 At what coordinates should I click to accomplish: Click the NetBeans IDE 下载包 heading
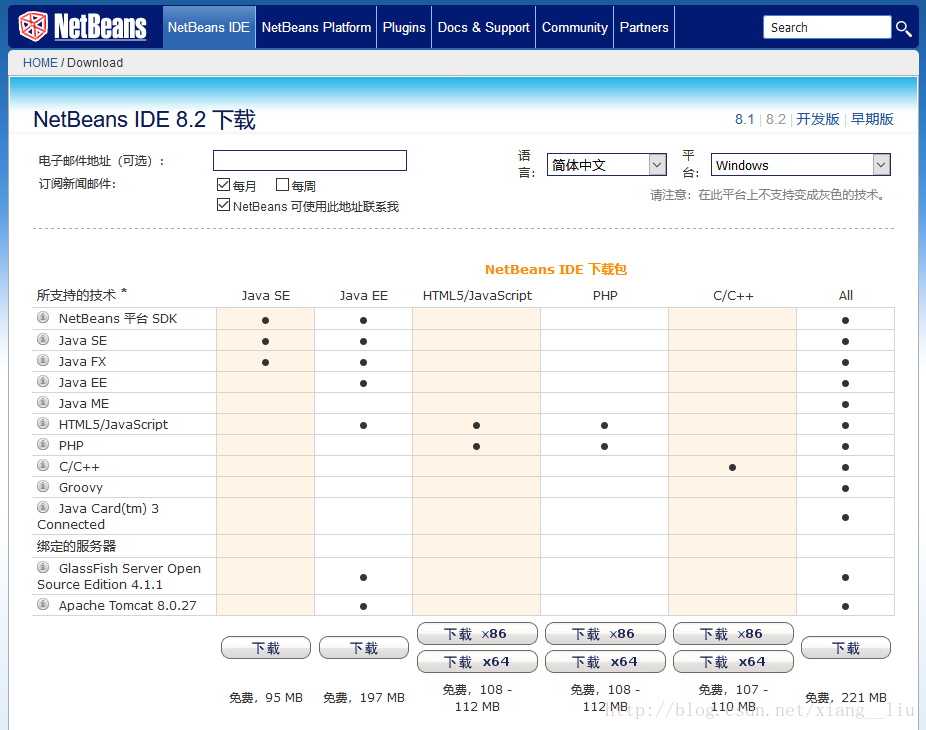point(556,269)
